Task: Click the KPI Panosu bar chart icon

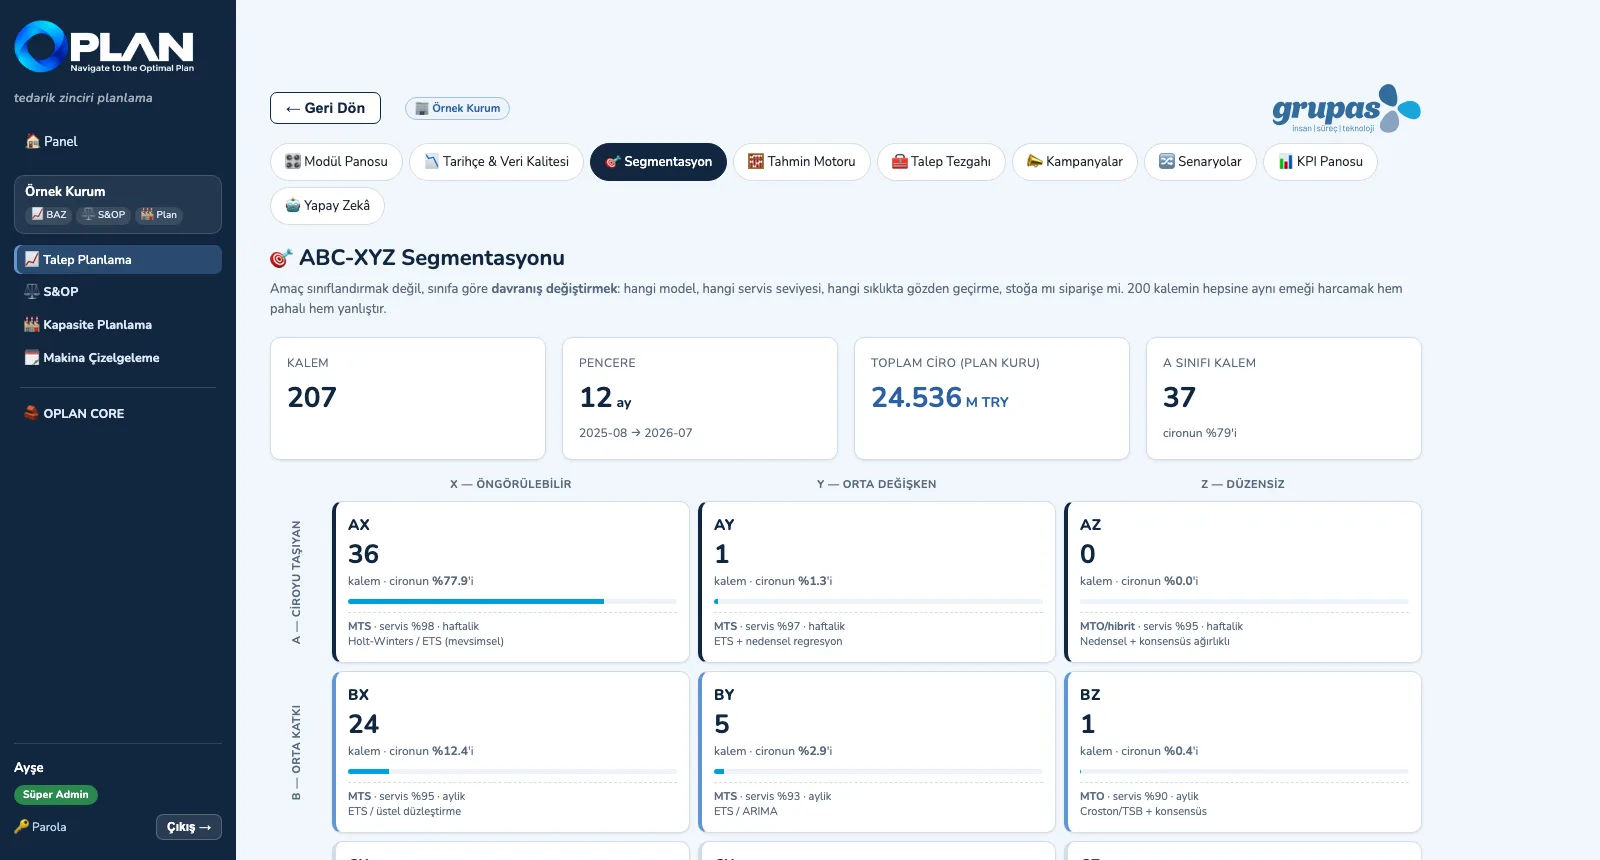Action: click(x=1286, y=161)
